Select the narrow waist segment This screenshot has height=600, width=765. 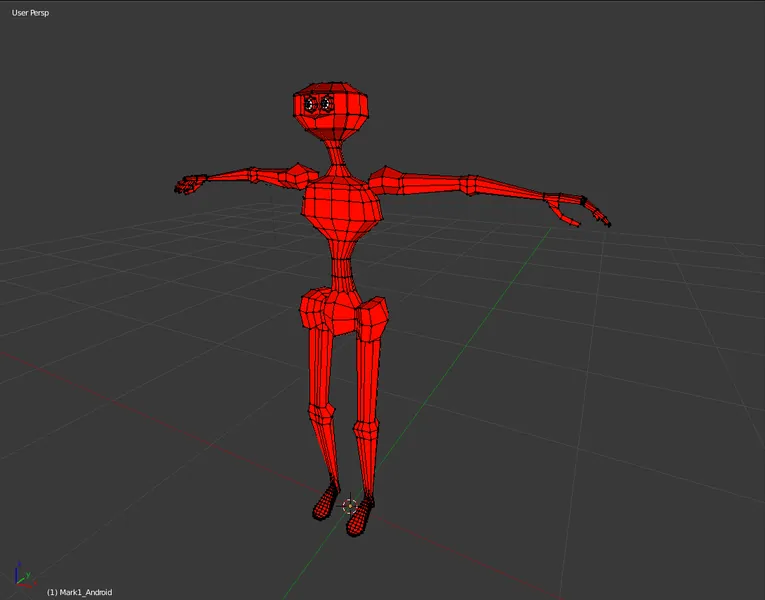point(343,266)
